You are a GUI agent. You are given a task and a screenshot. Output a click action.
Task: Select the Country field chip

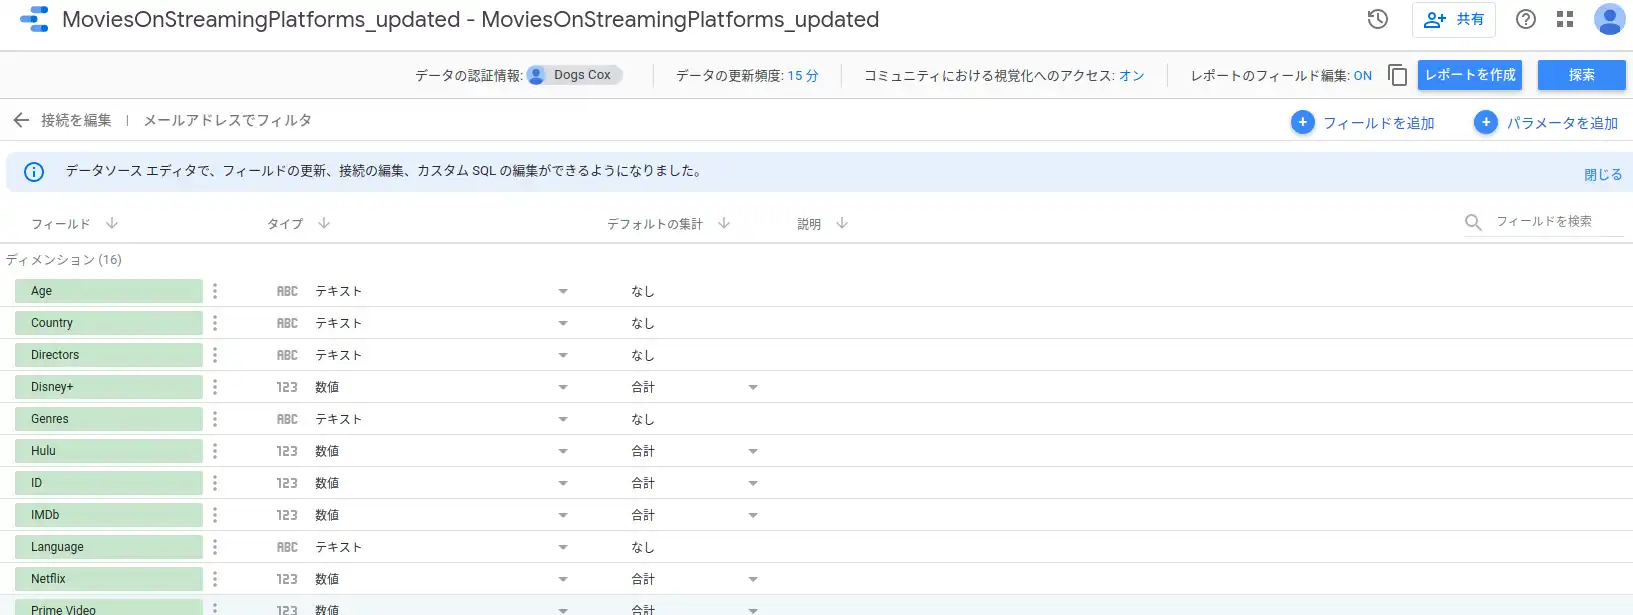click(109, 323)
